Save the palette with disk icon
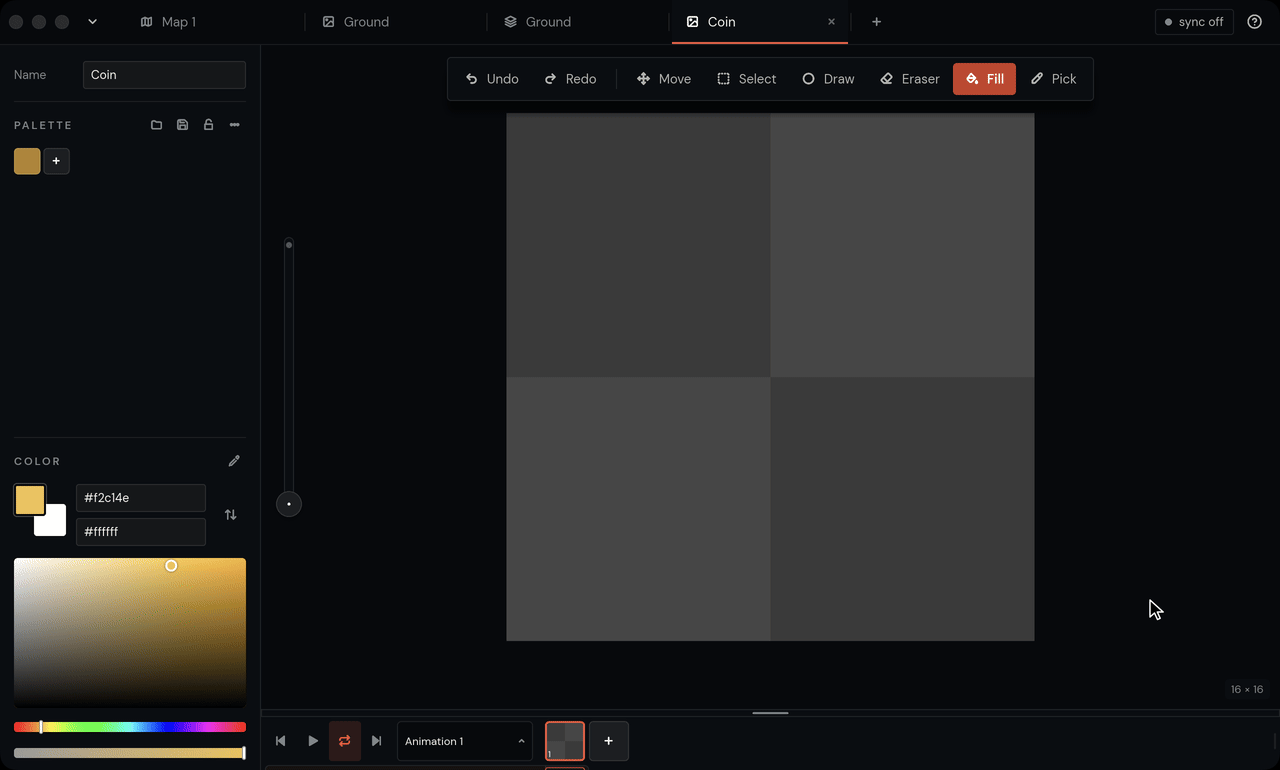Screen dimensions: 1280x770 point(182,125)
